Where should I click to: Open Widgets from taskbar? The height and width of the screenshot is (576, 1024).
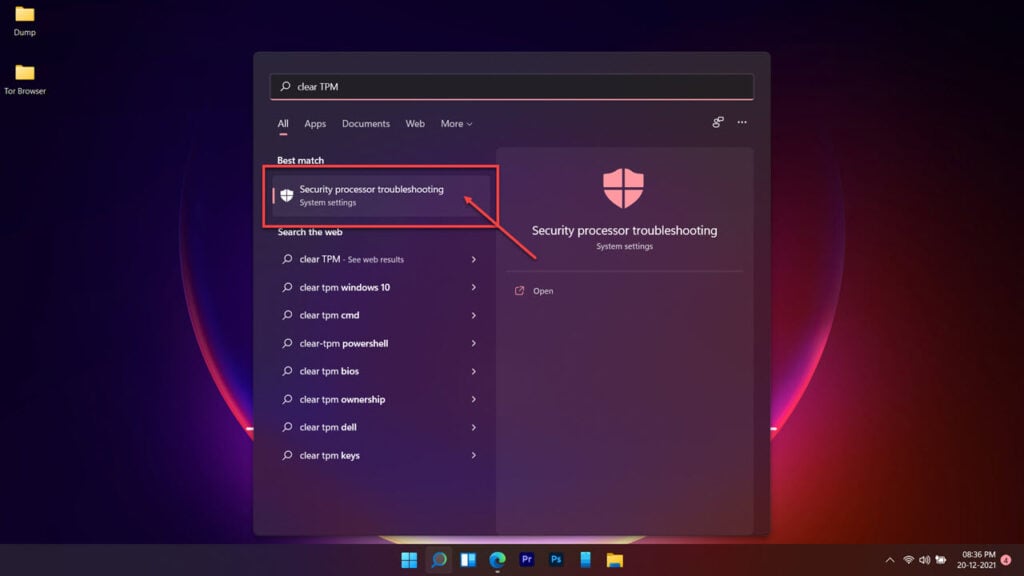click(468, 560)
